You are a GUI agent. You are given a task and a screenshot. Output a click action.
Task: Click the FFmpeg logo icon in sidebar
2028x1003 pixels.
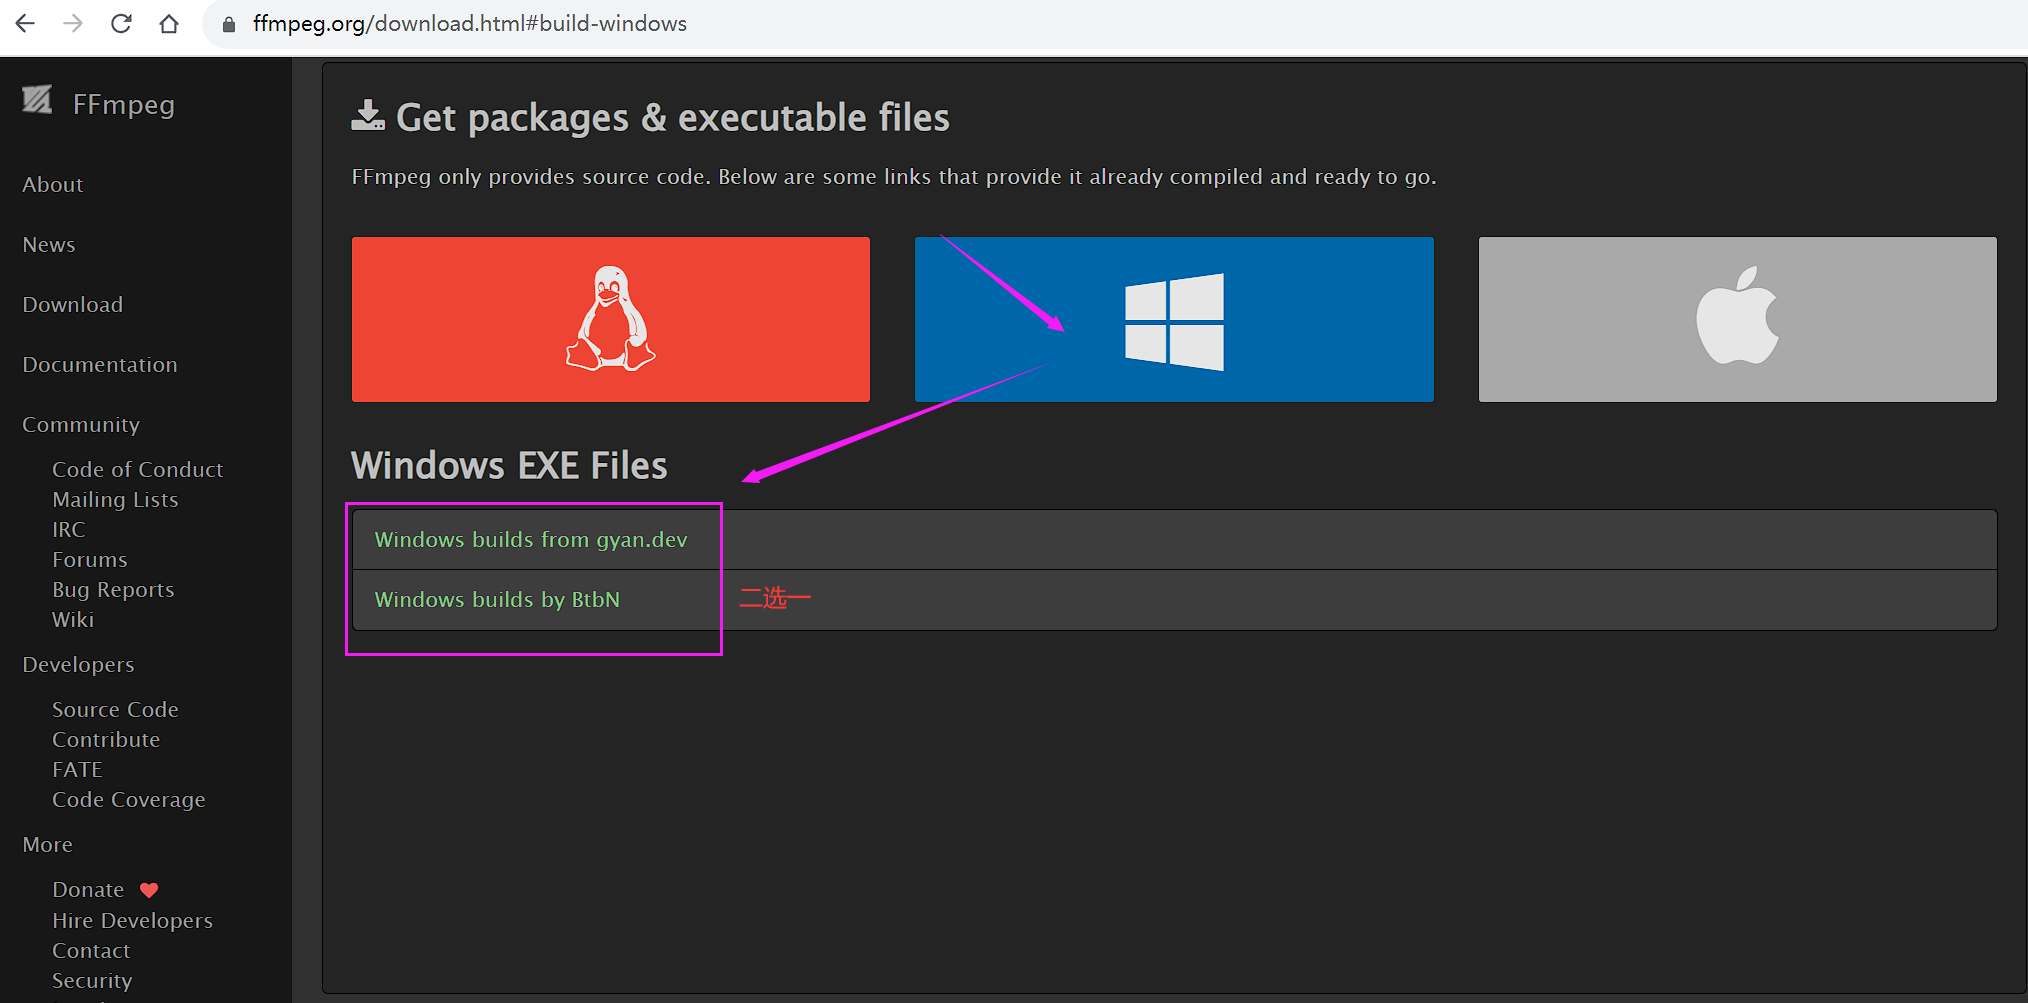click(37, 99)
